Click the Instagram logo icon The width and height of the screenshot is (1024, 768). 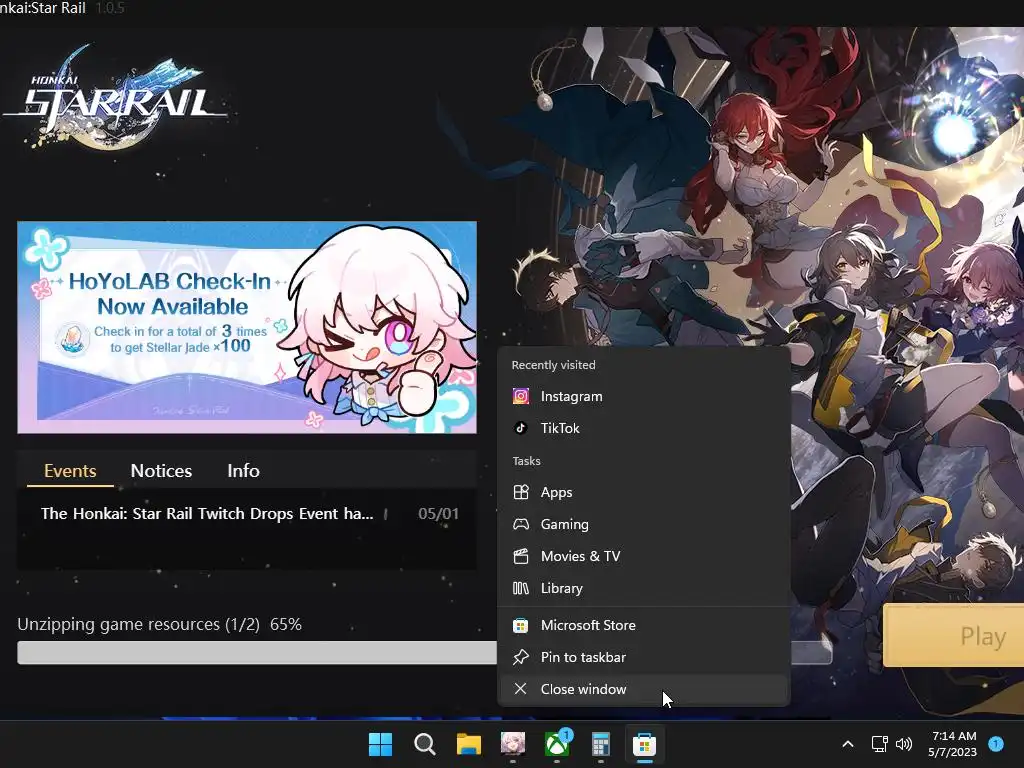click(x=520, y=396)
